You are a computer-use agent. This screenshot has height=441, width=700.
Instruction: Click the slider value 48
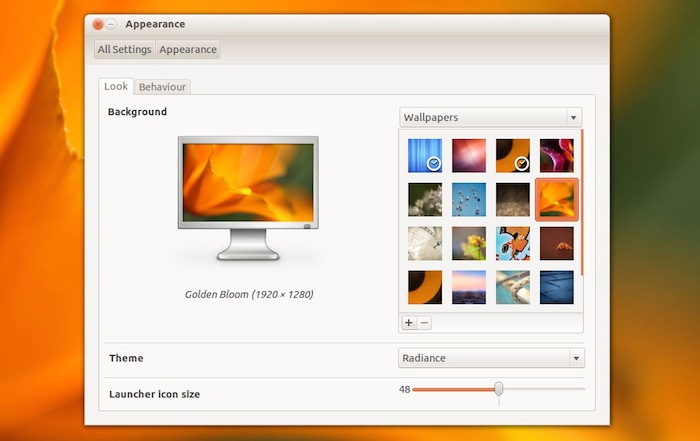pos(404,389)
